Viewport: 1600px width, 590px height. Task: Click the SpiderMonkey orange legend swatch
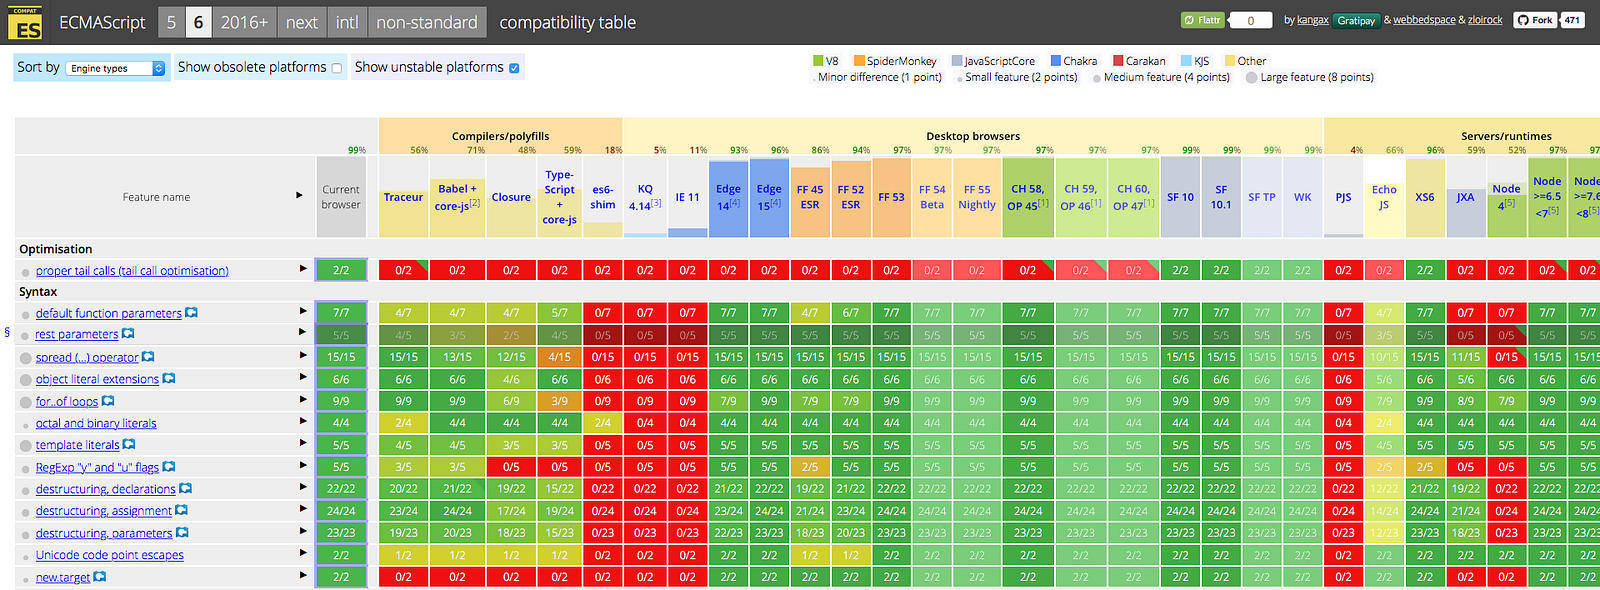859,61
